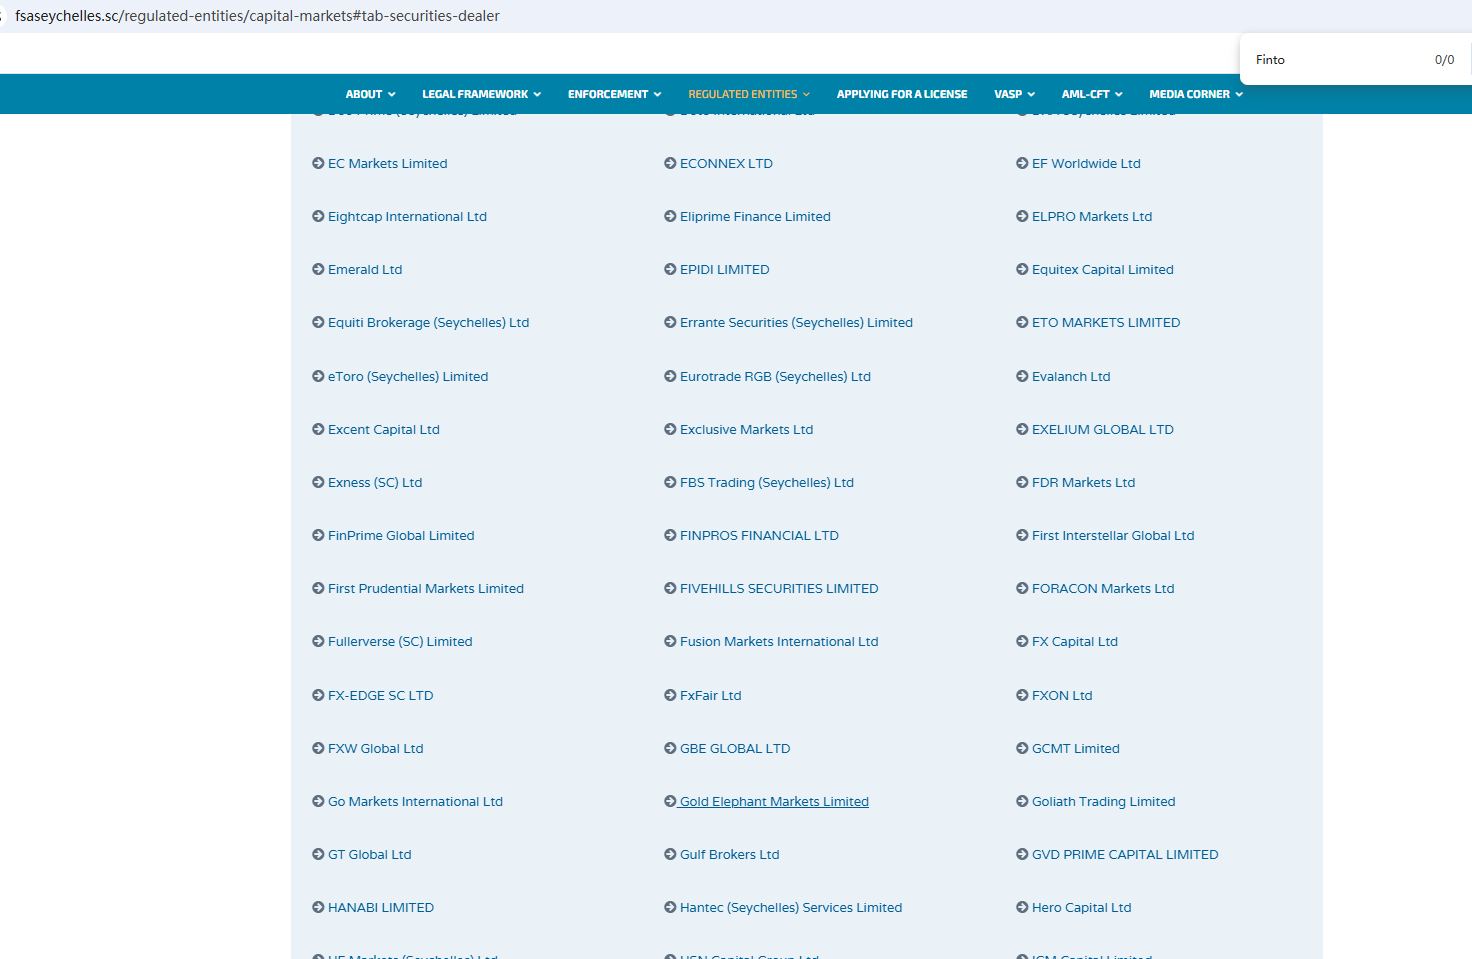Click the arrow icon beside Eliprime Finance Limited

click(x=670, y=216)
